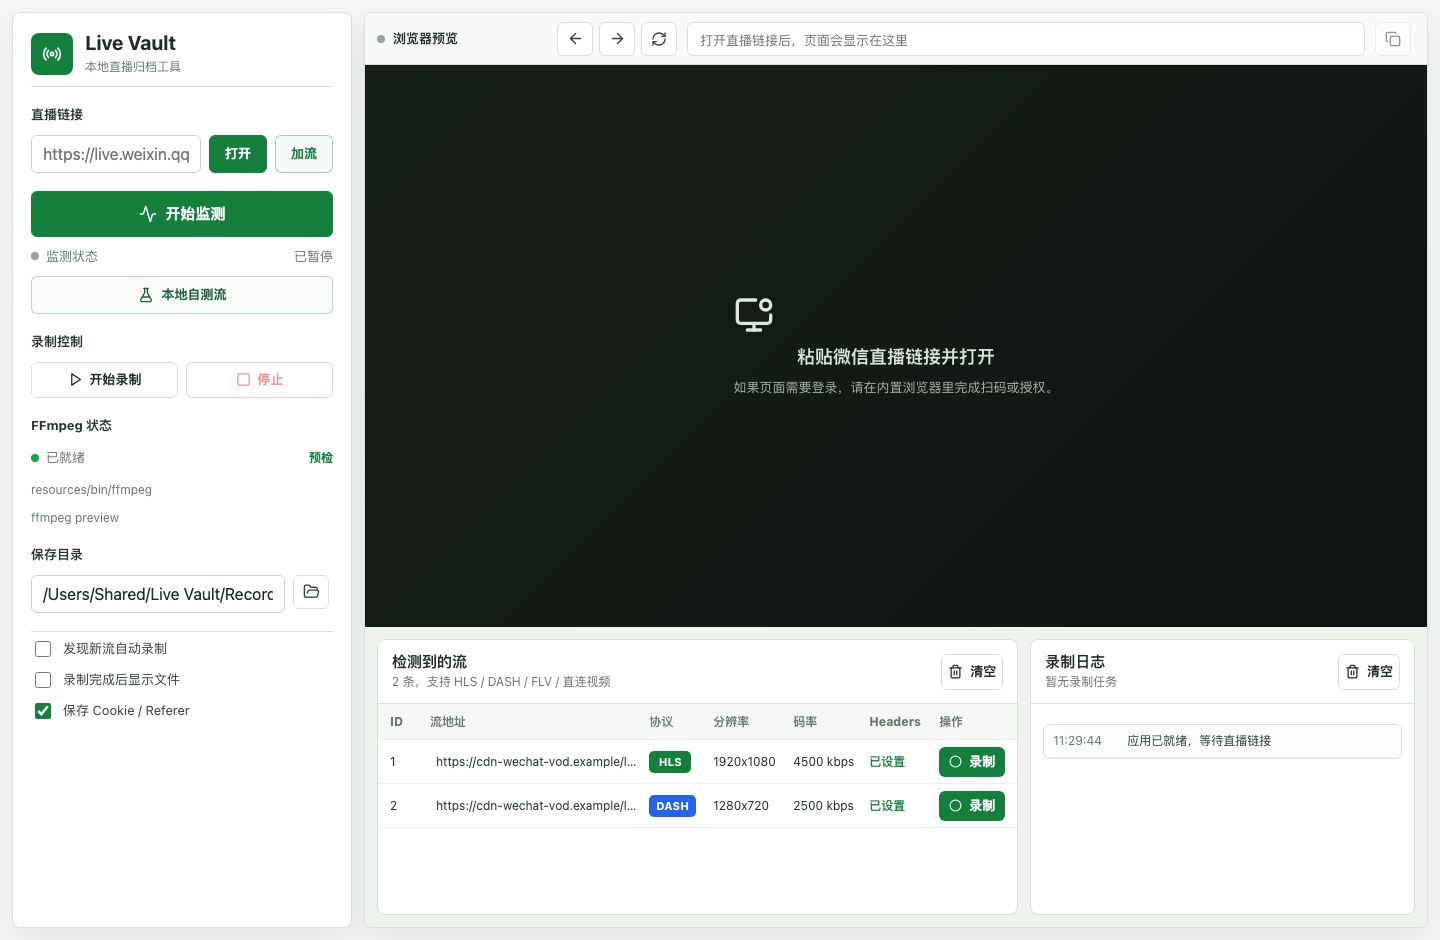Click 已设置 headers status in DASH row

(x=887, y=806)
